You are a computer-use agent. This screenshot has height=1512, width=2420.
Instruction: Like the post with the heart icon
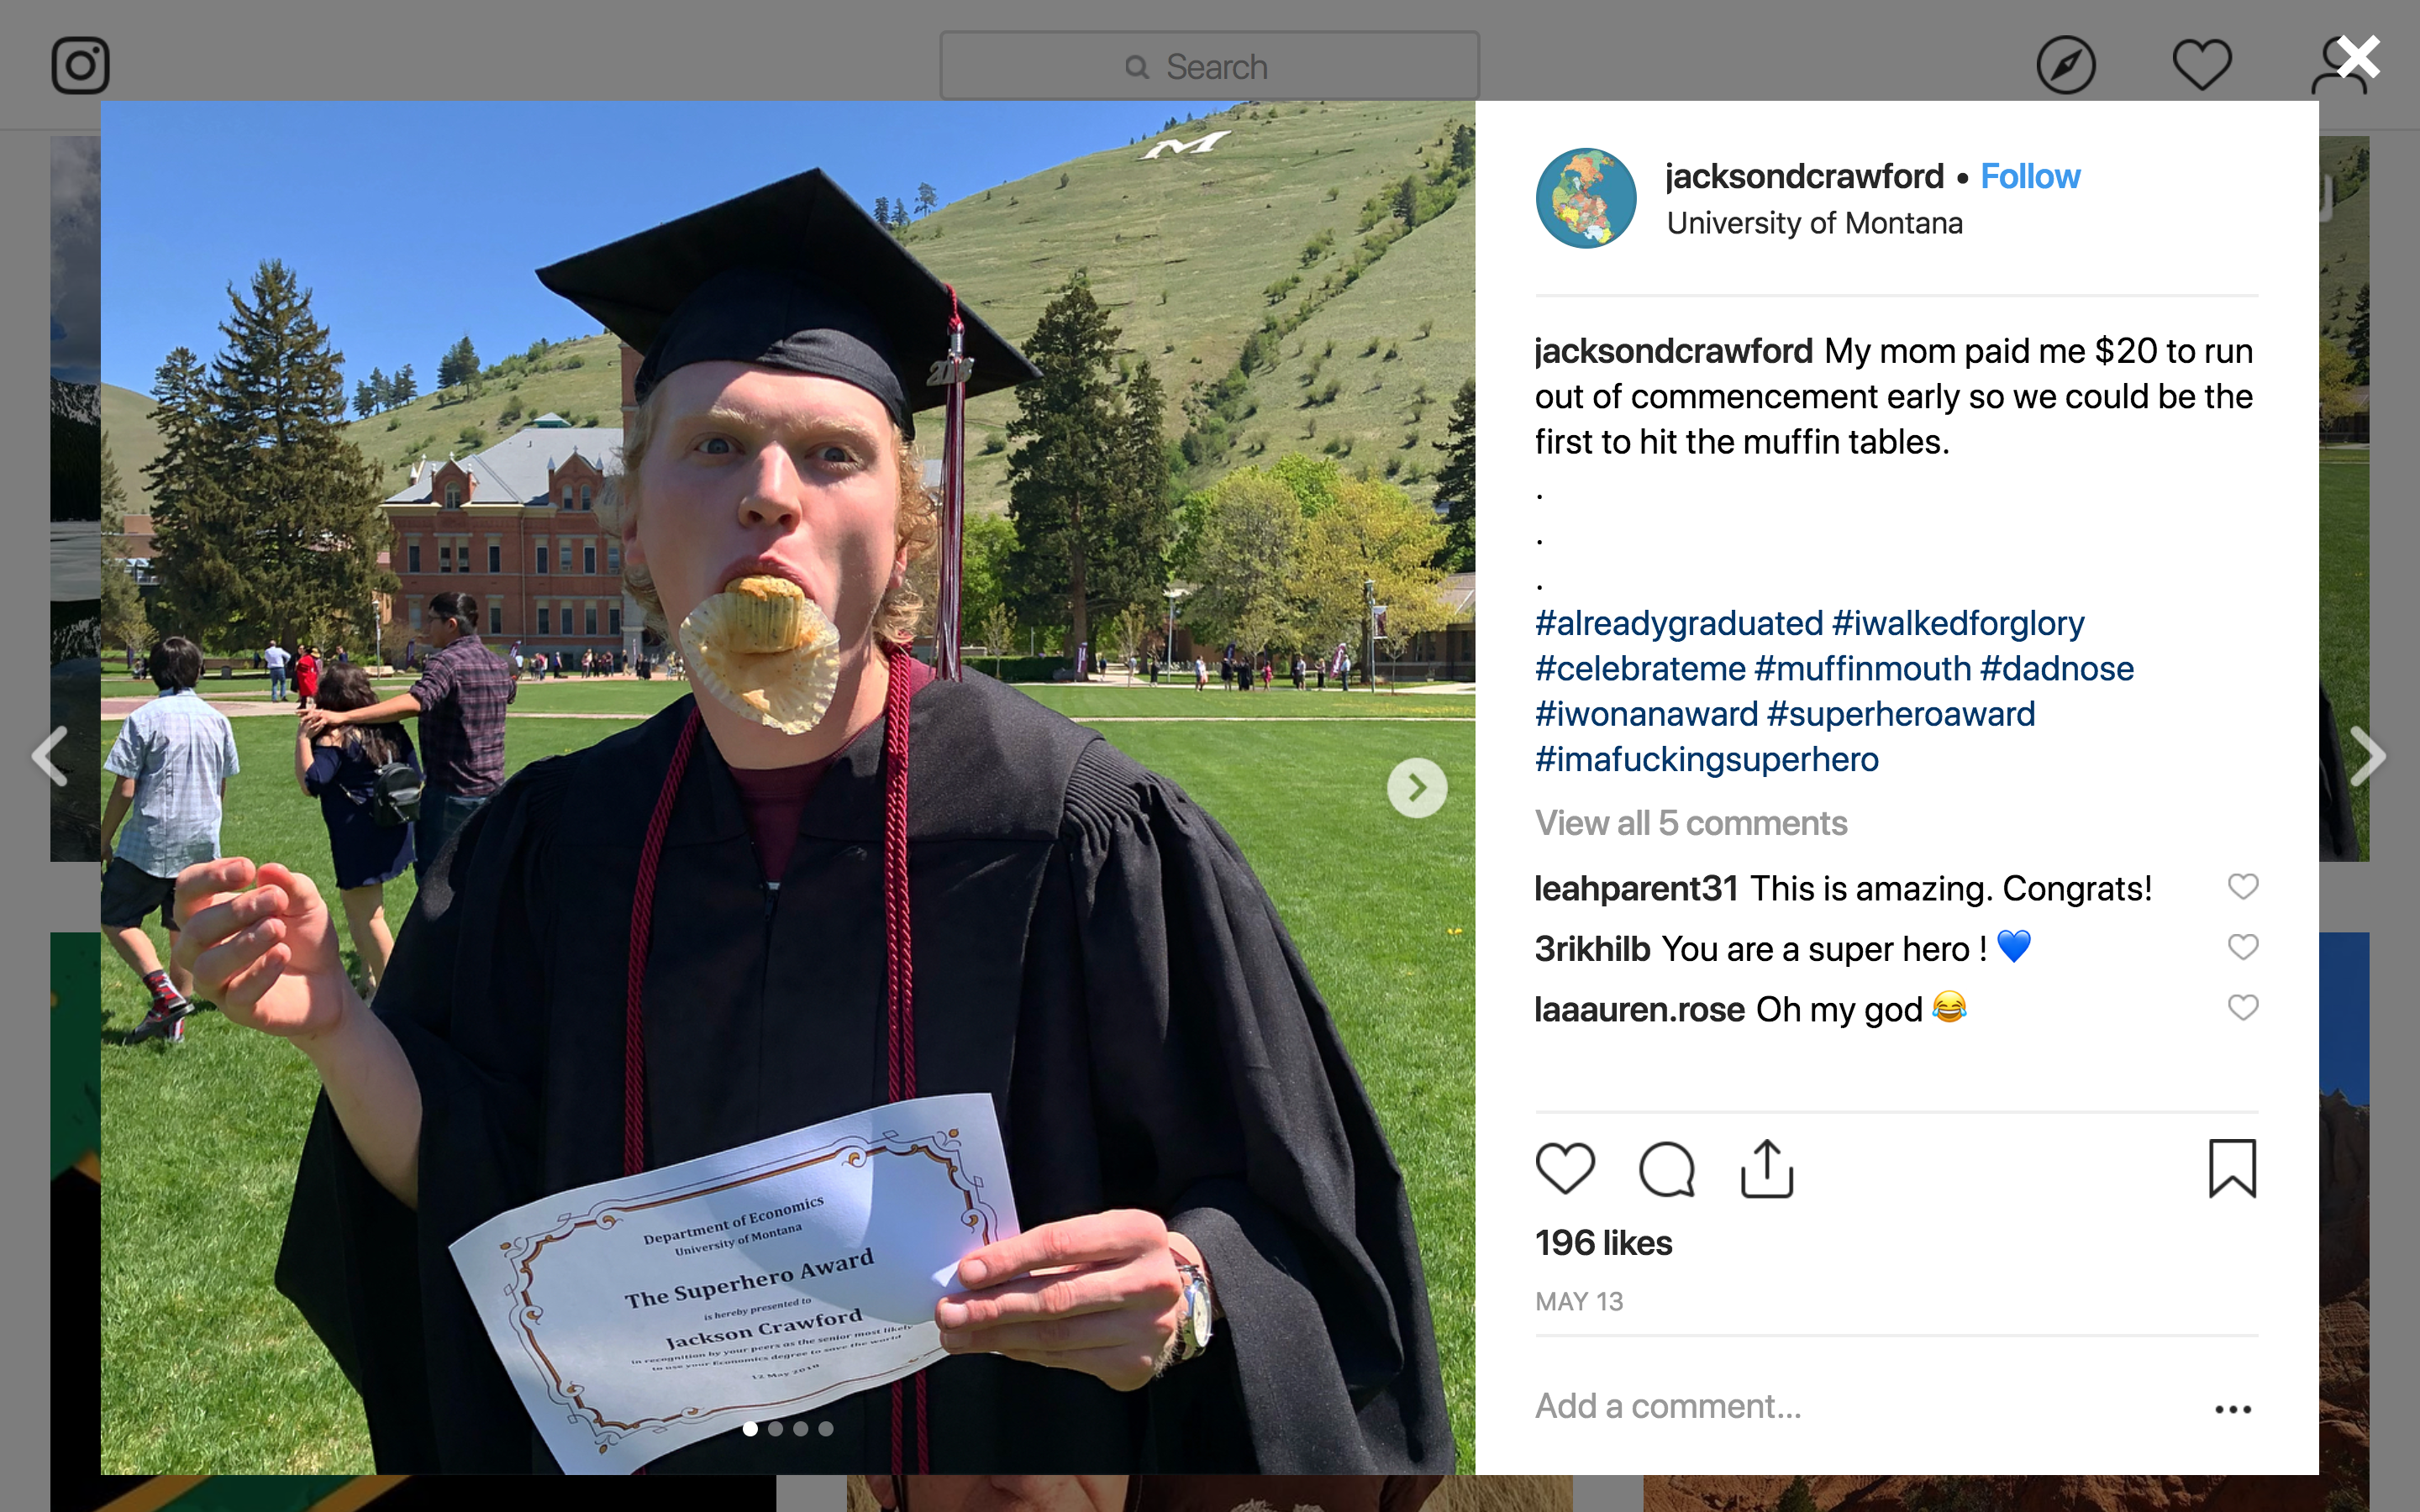pyautogui.click(x=1565, y=1168)
